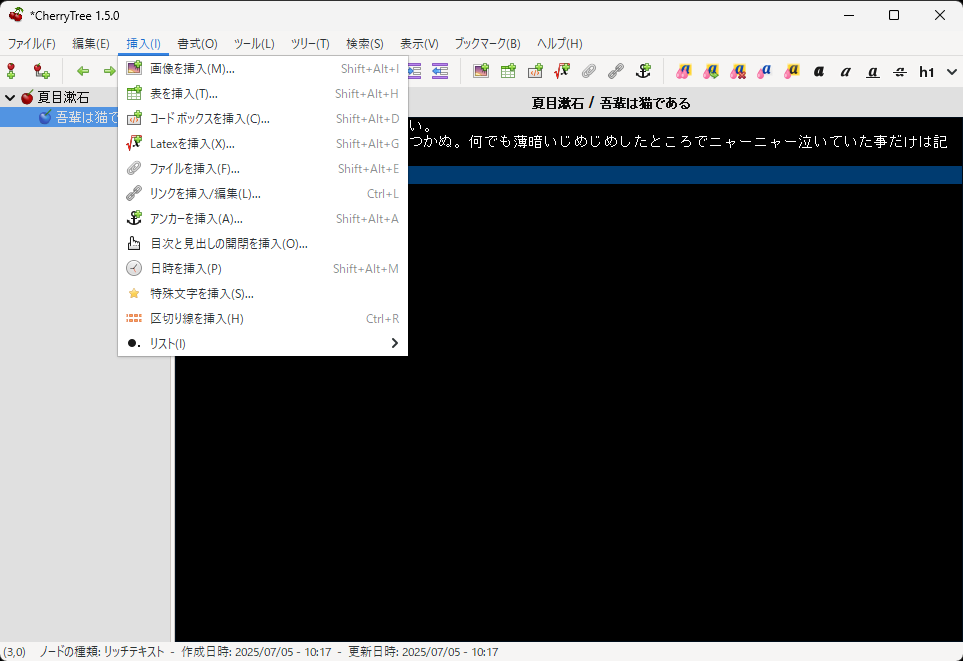Click the text foreground color icon
The image size is (963, 661).
pyautogui.click(x=765, y=71)
